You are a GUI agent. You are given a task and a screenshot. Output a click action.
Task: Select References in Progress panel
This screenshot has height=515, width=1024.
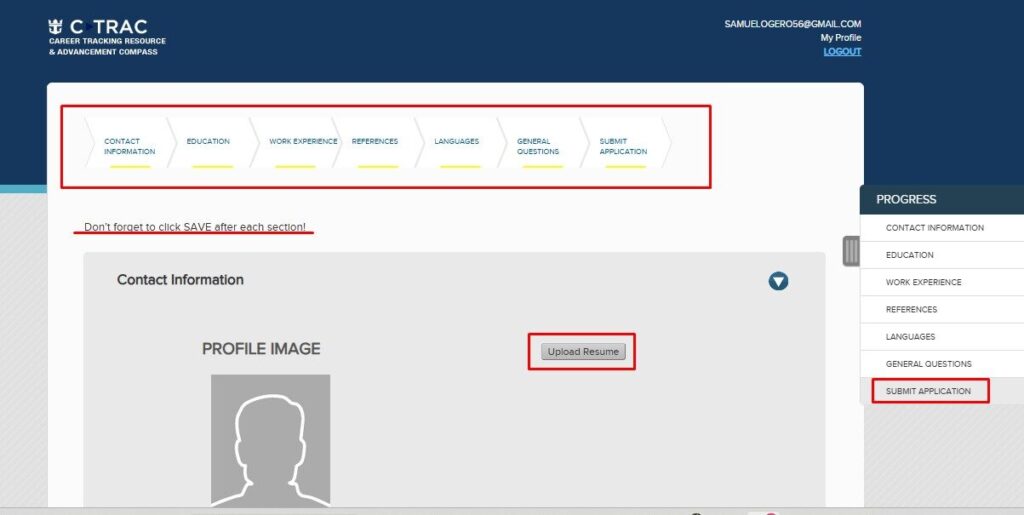coord(942,309)
